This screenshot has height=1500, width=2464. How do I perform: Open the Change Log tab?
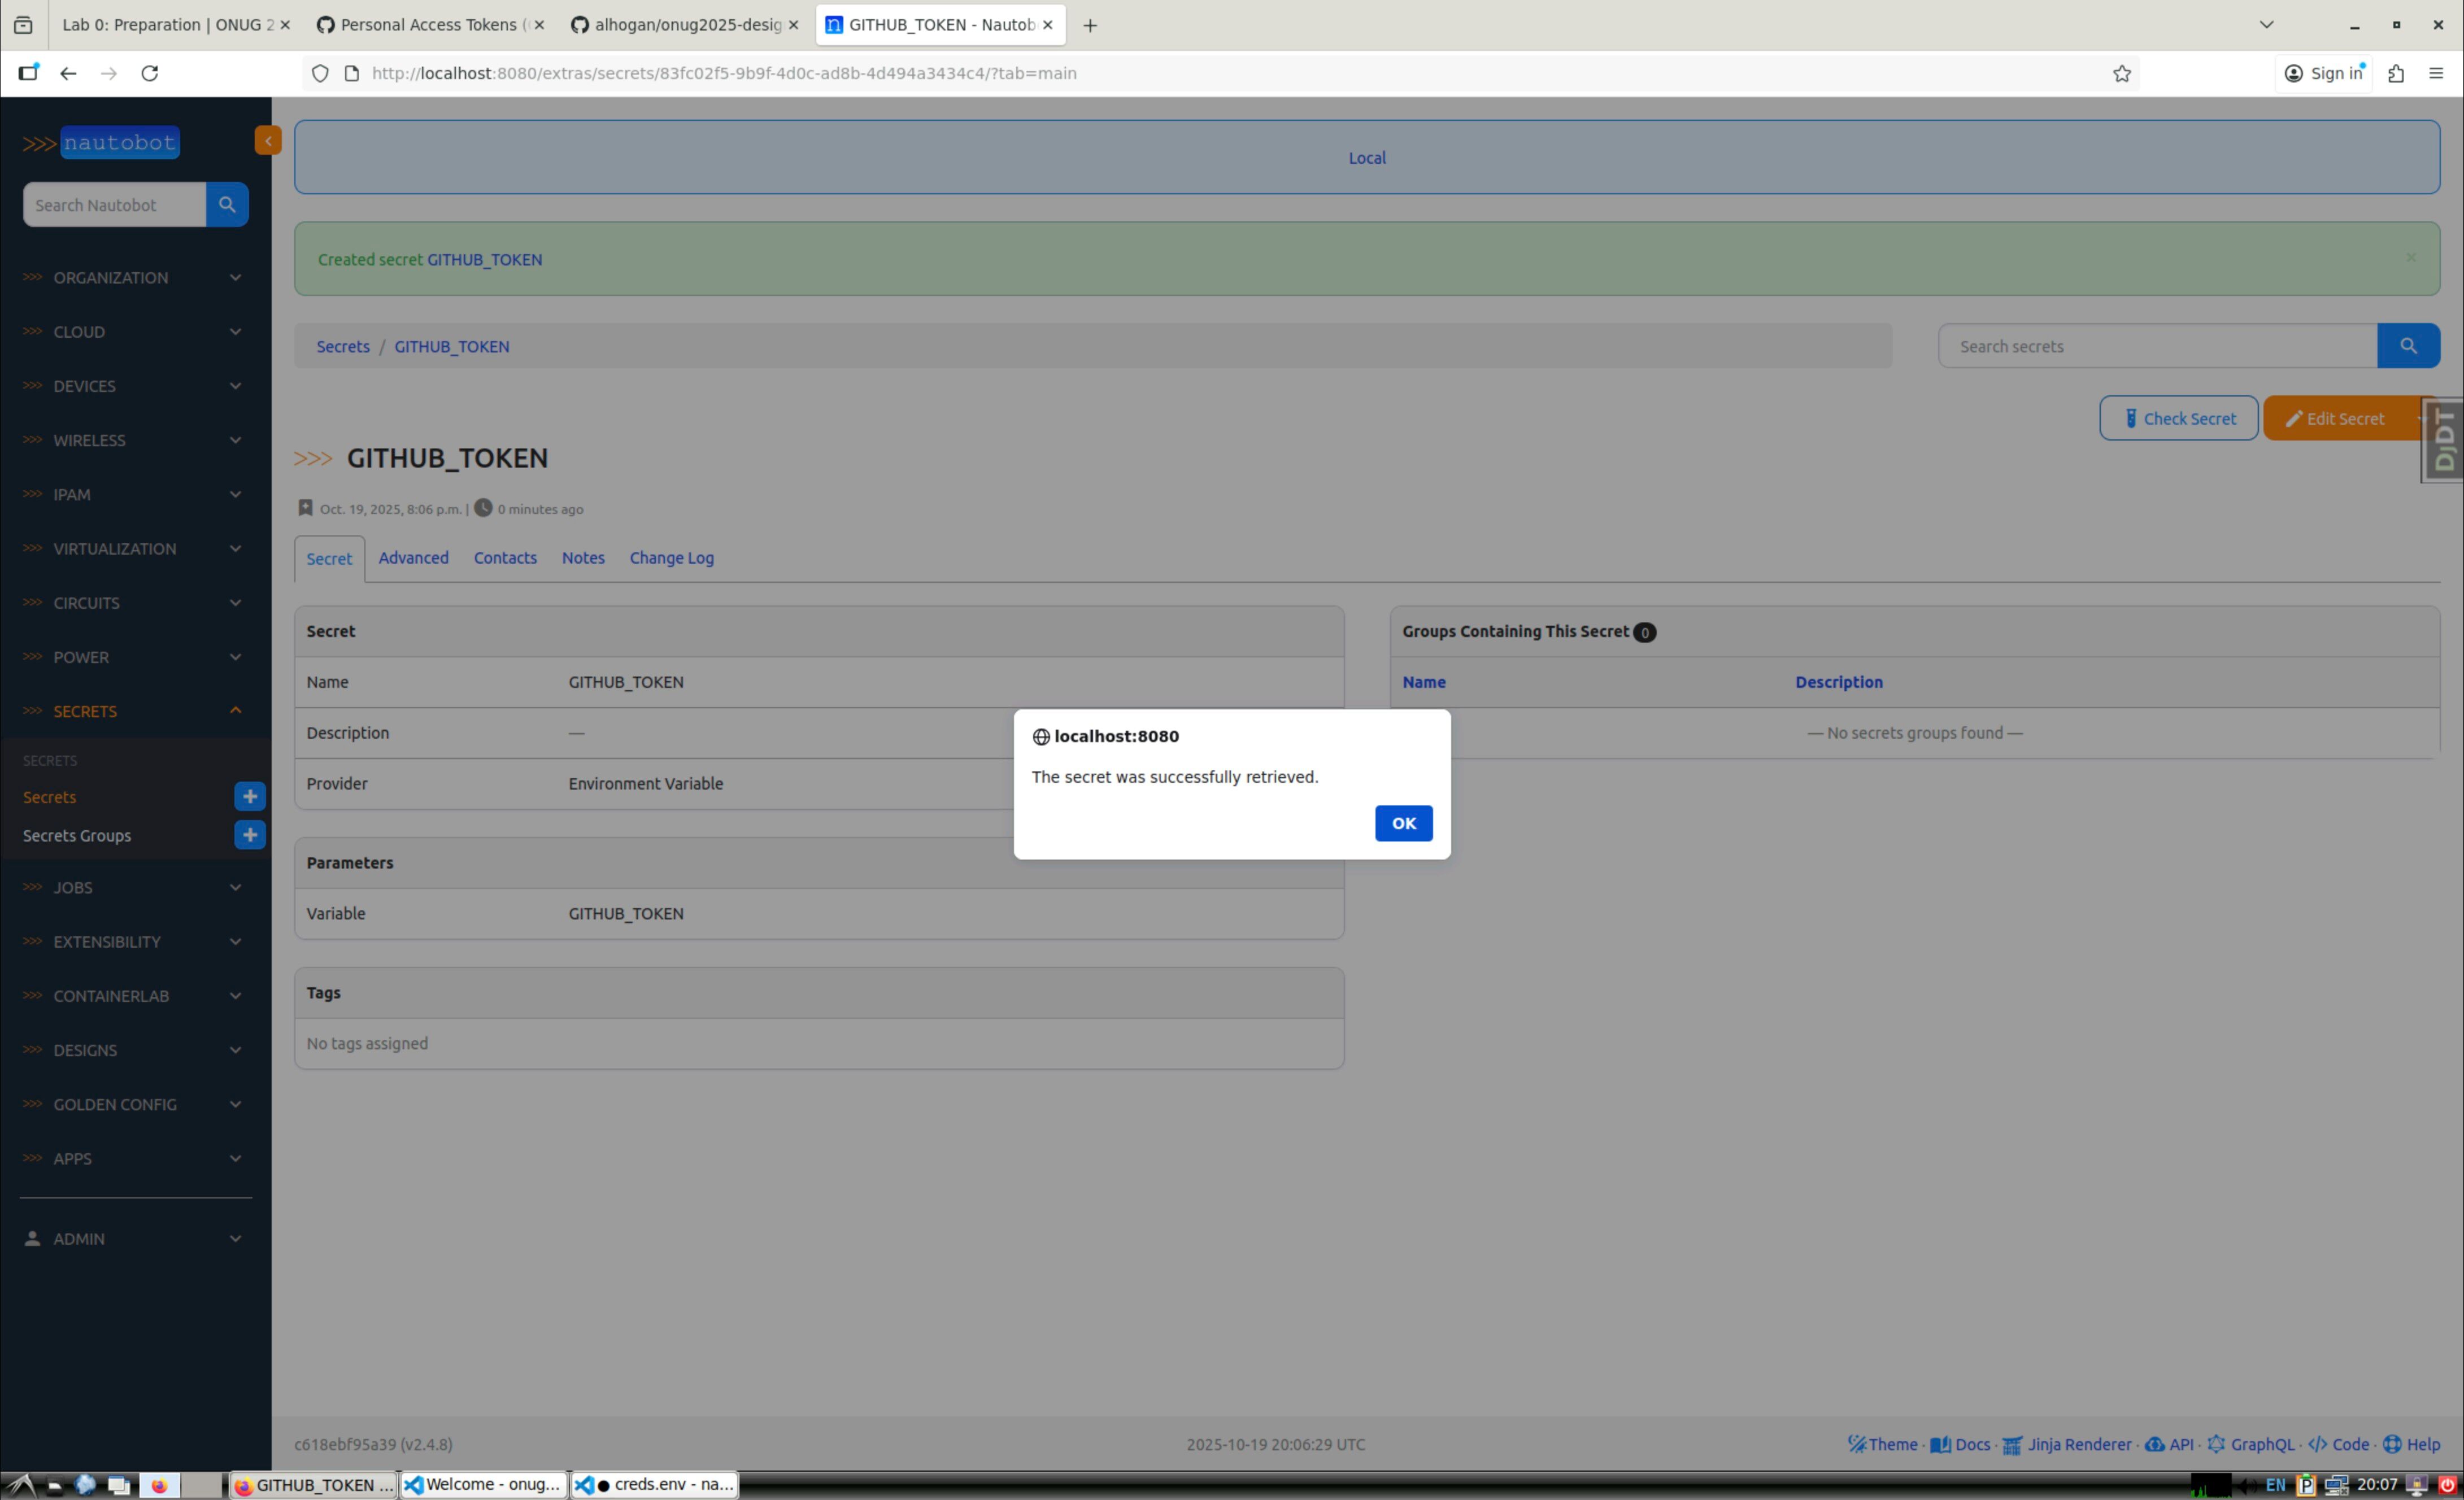pos(671,558)
